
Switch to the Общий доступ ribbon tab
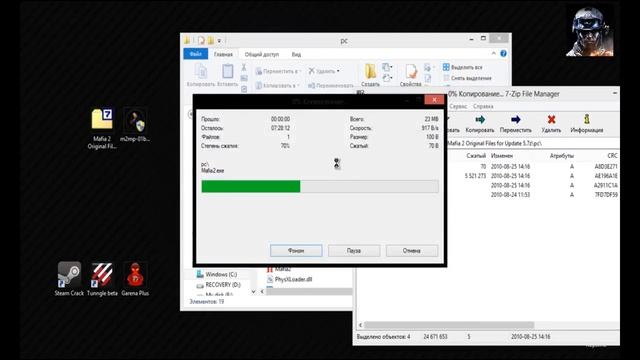262,54
